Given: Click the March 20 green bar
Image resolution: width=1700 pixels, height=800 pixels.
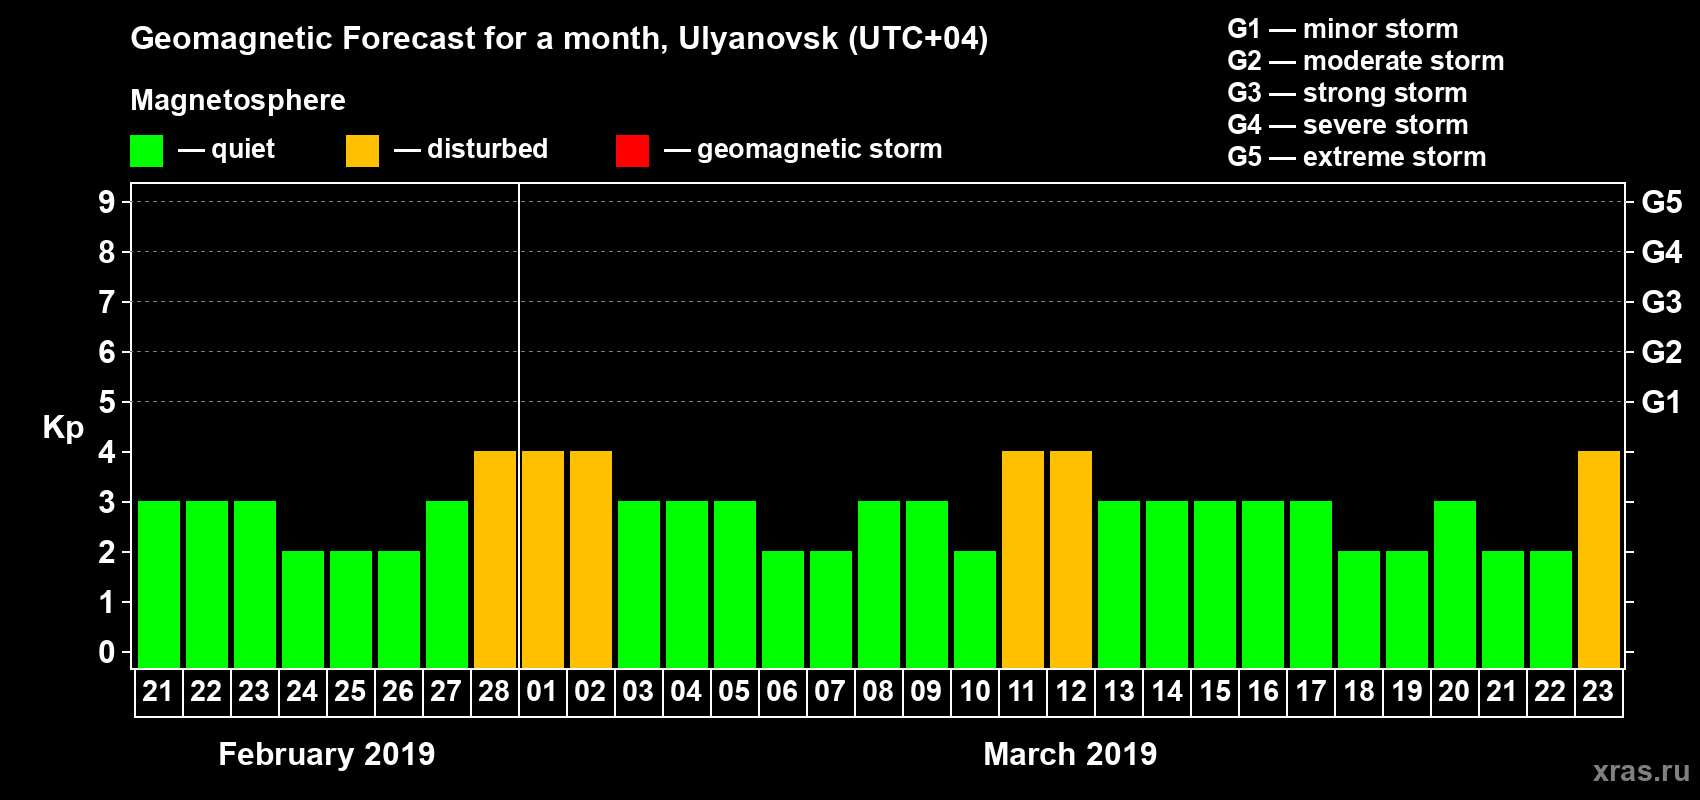Looking at the screenshot, I should point(1455,584).
